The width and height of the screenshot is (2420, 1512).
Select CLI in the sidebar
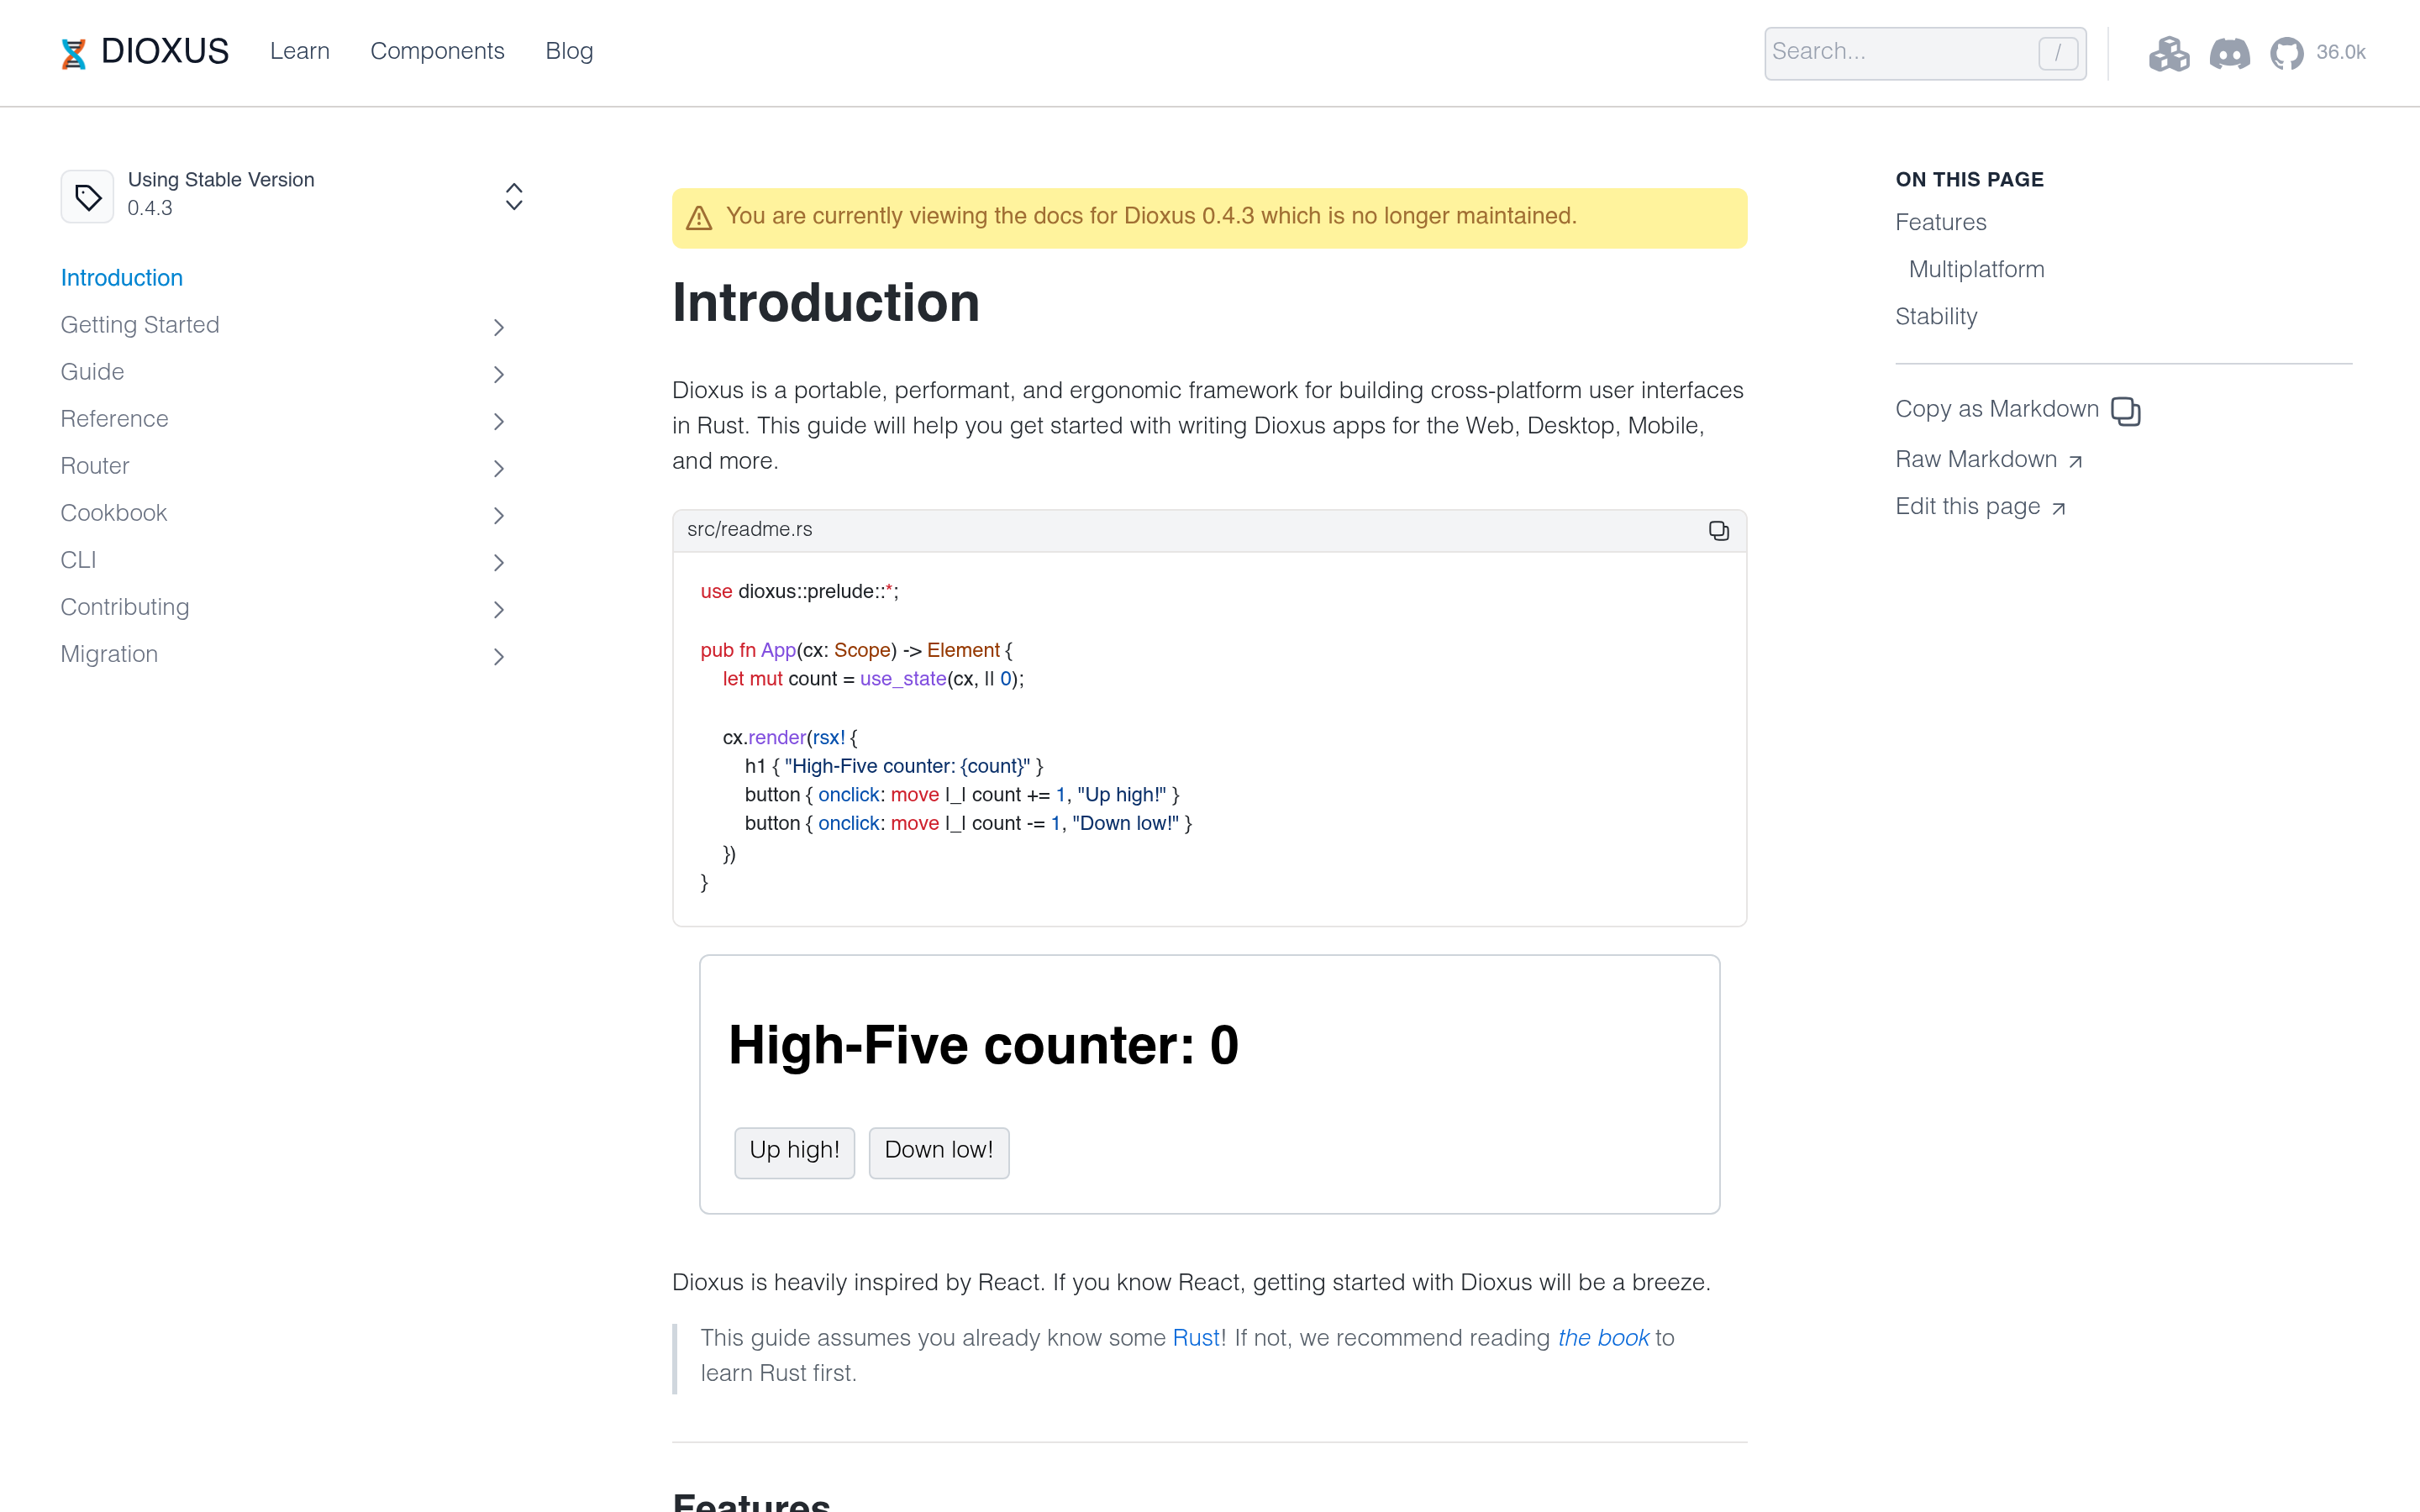(x=78, y=560)
